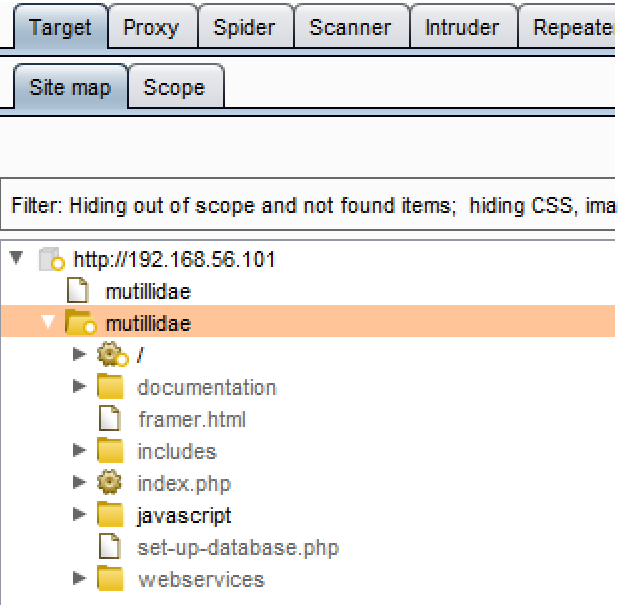The width and height of the screenshot is (618, 608).
Task: Click the set-up-database.php file icon
Action: click(x=110, y=548)
